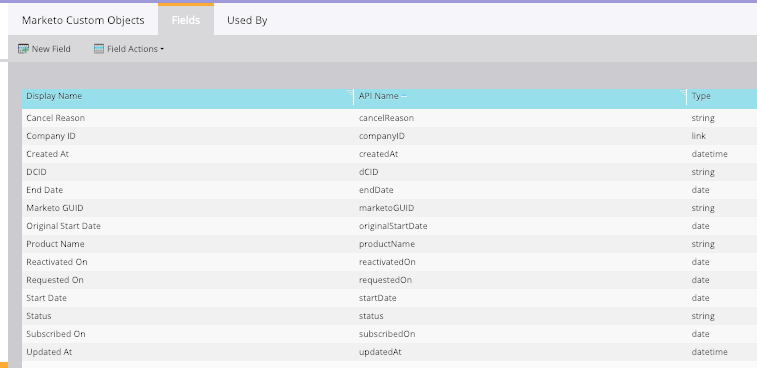The image size is (757, 368).
Task: Click the Field Actions table icon
Action: (99, 49)
